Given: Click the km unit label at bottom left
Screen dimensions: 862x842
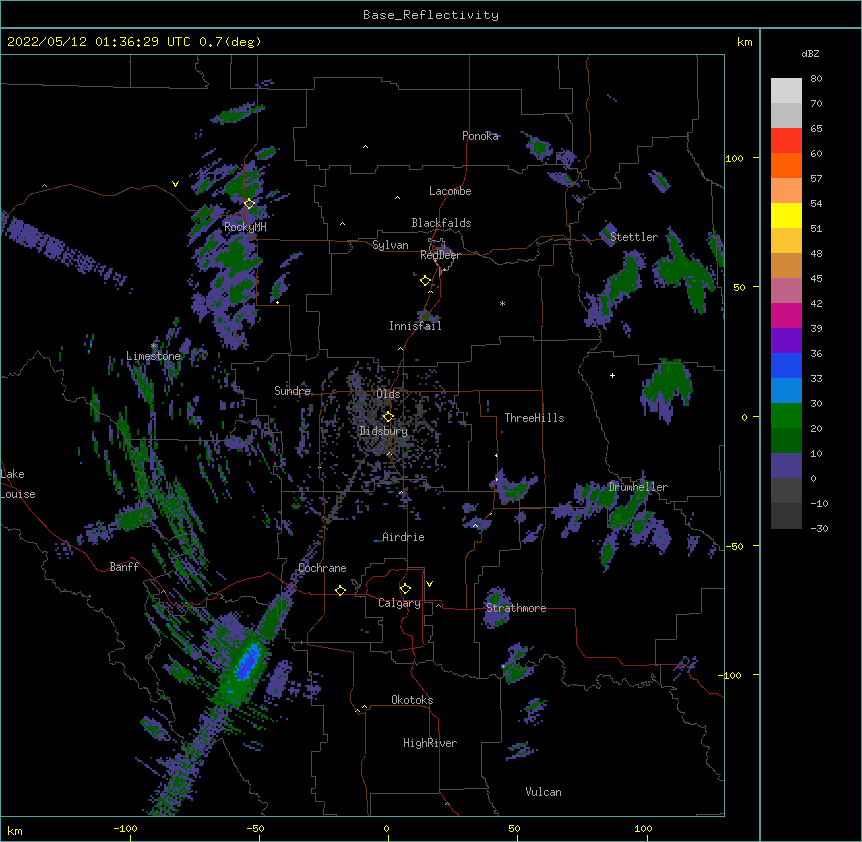Looking at the screenshot, I should point(15,830).
